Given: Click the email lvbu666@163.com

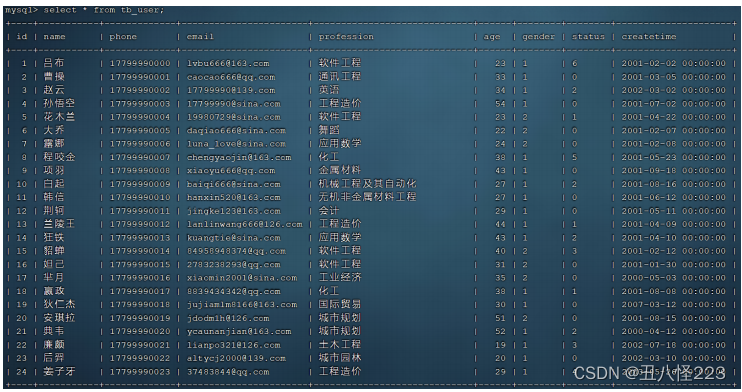Looking at the screenshot, I should tap(228, 63).
